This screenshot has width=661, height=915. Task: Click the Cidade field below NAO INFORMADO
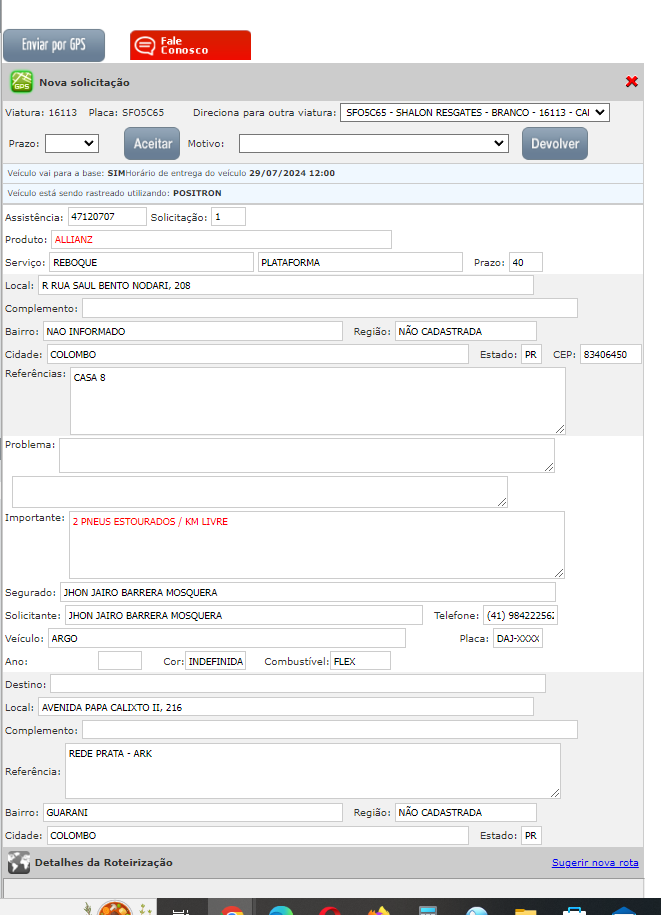pyautogui.click(x=258, y=354)
